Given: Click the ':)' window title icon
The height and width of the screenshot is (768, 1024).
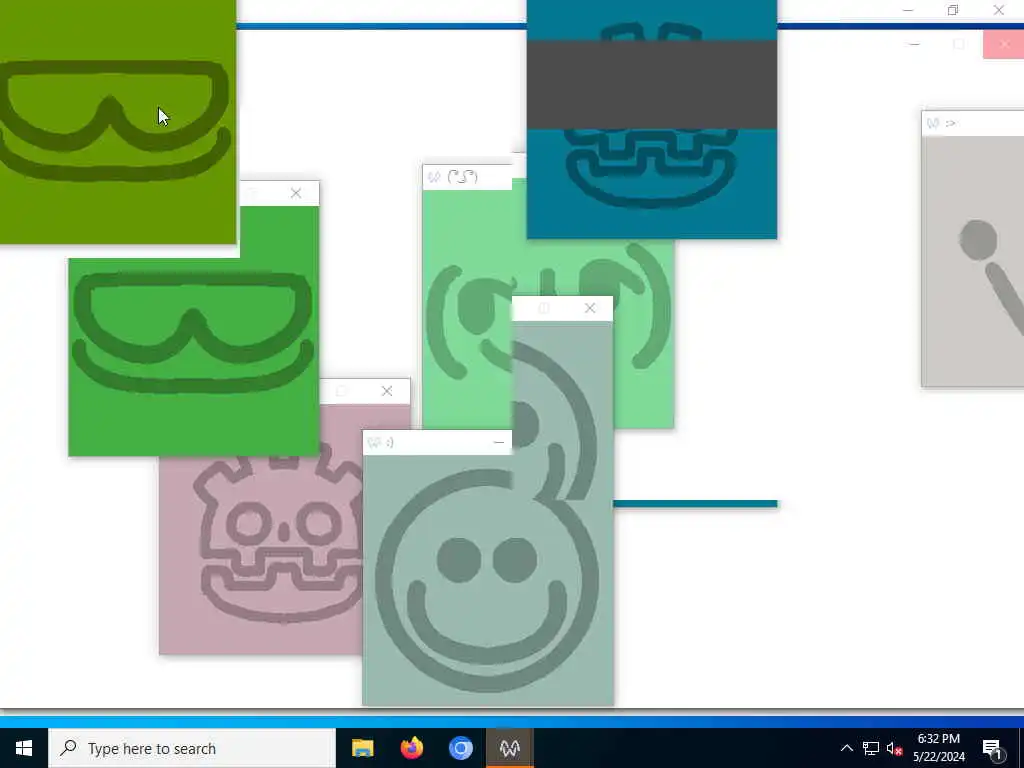Looking at the screenshot, I should coord(374,443).
